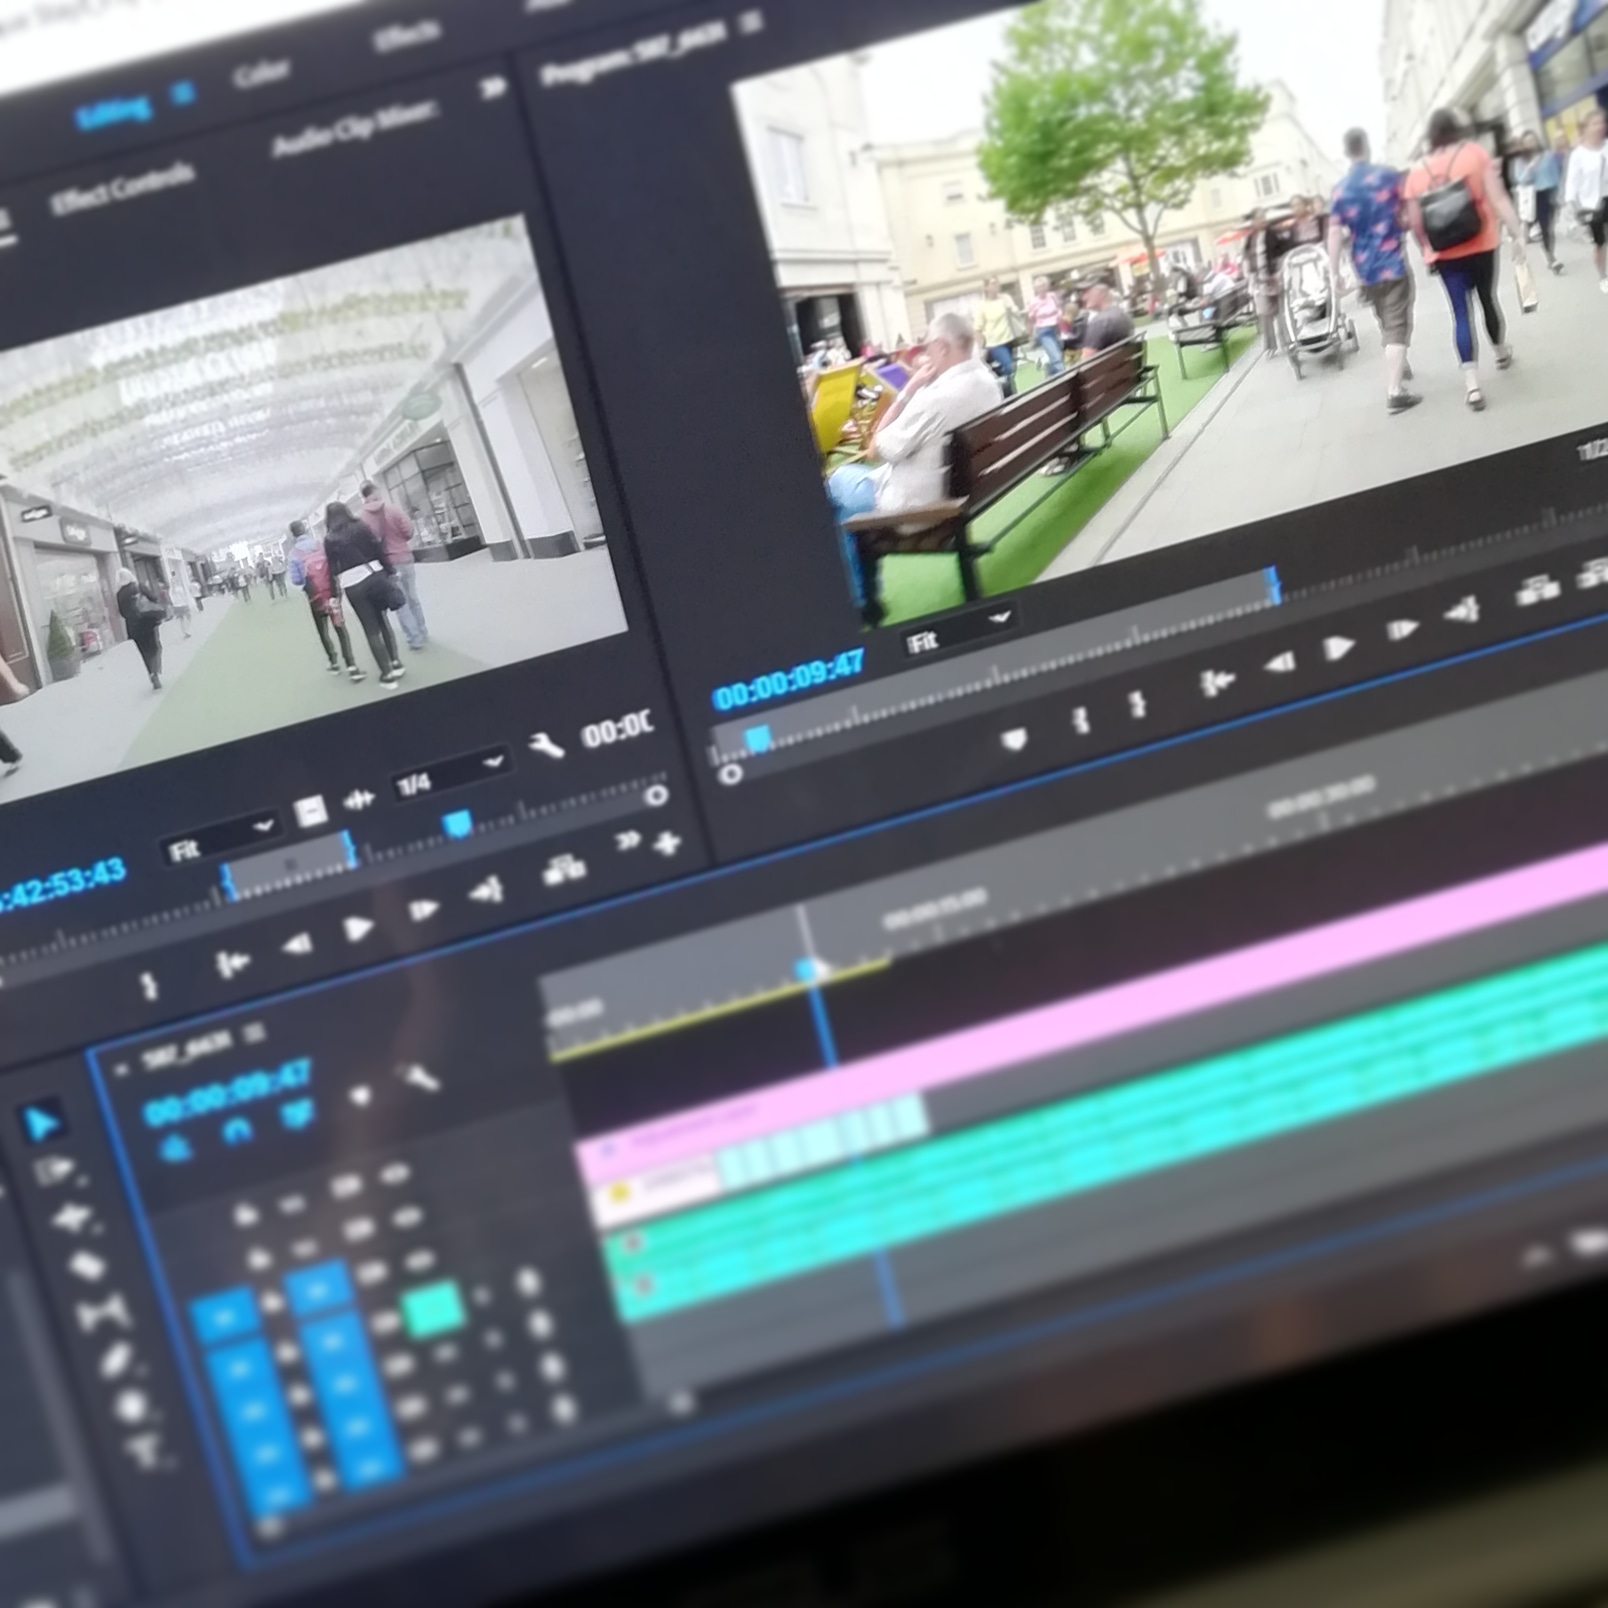Step forward one frame in Program monitor

pyautogui.click(x=1402, y=630)
